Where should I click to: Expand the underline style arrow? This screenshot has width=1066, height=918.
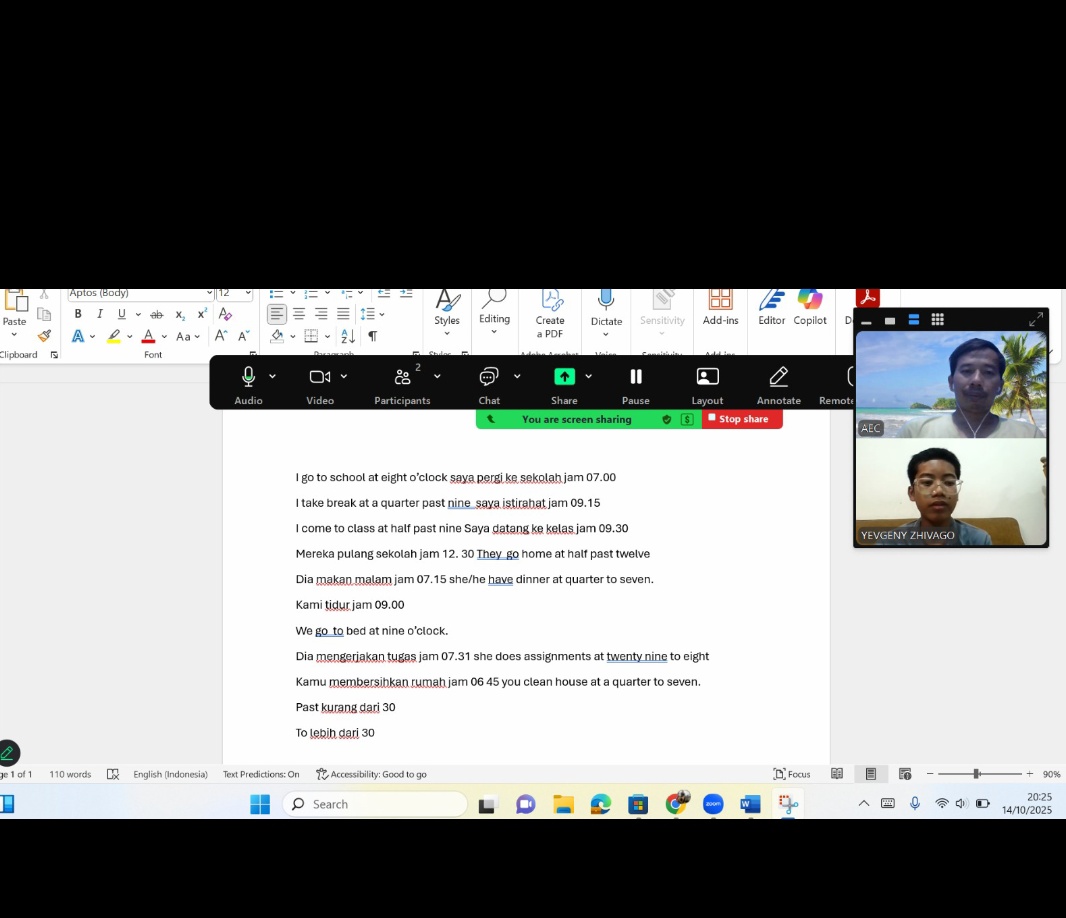(x=138, y=314)
